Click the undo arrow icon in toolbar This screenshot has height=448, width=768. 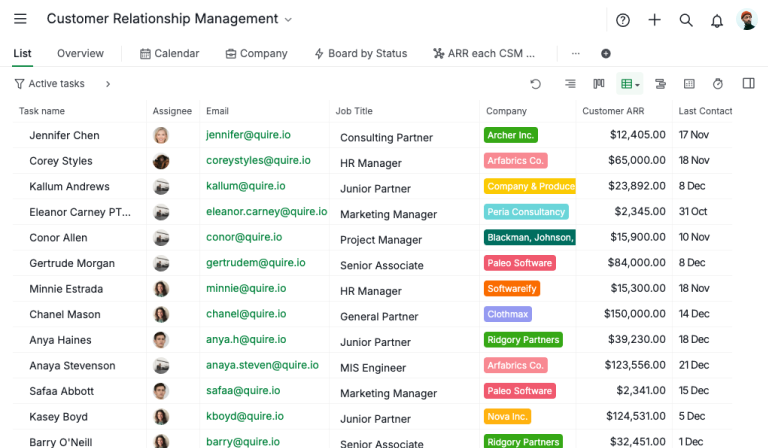pyautogui.click(x=535, y=84)
